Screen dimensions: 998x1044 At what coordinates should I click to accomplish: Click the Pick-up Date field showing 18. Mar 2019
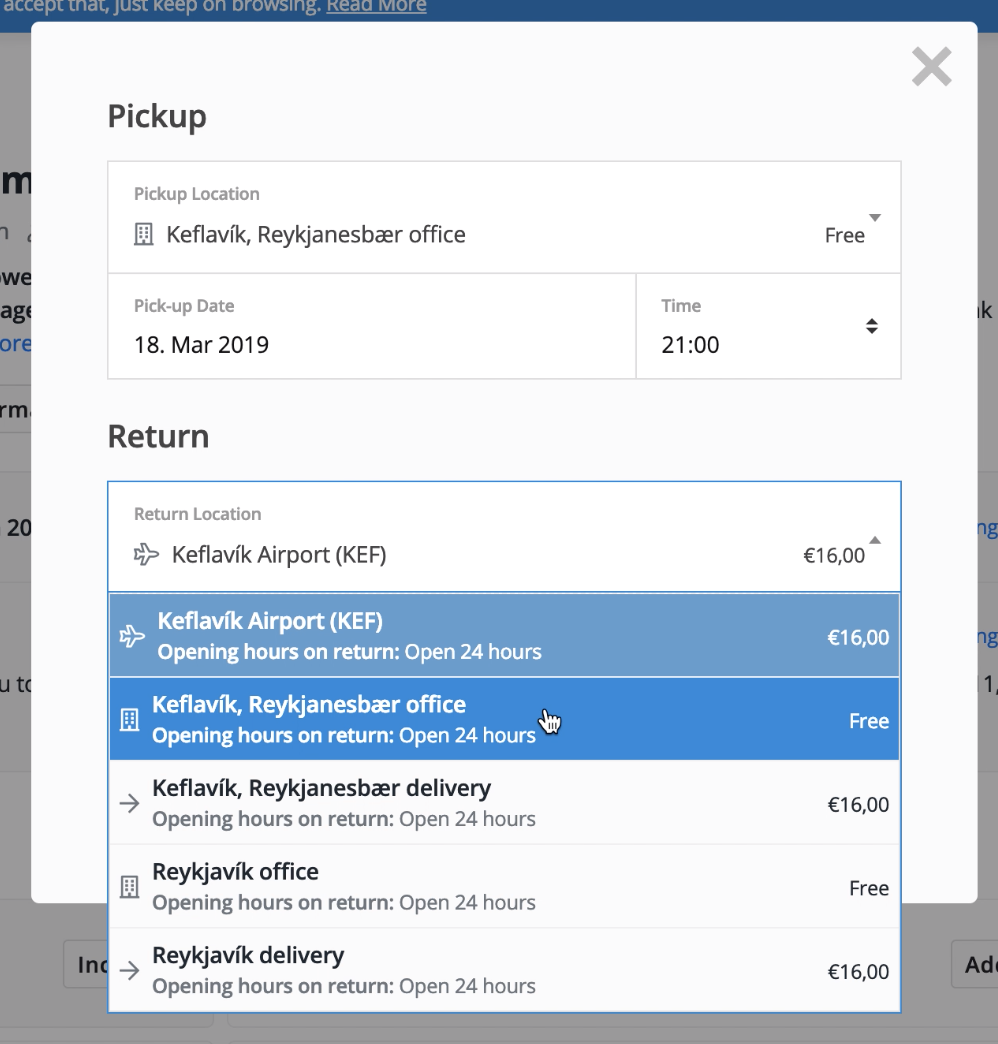(x=371, y=326)
